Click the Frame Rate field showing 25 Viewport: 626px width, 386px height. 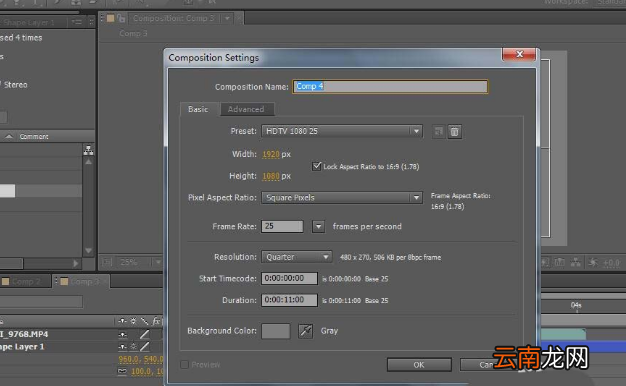tap(282, 226)
